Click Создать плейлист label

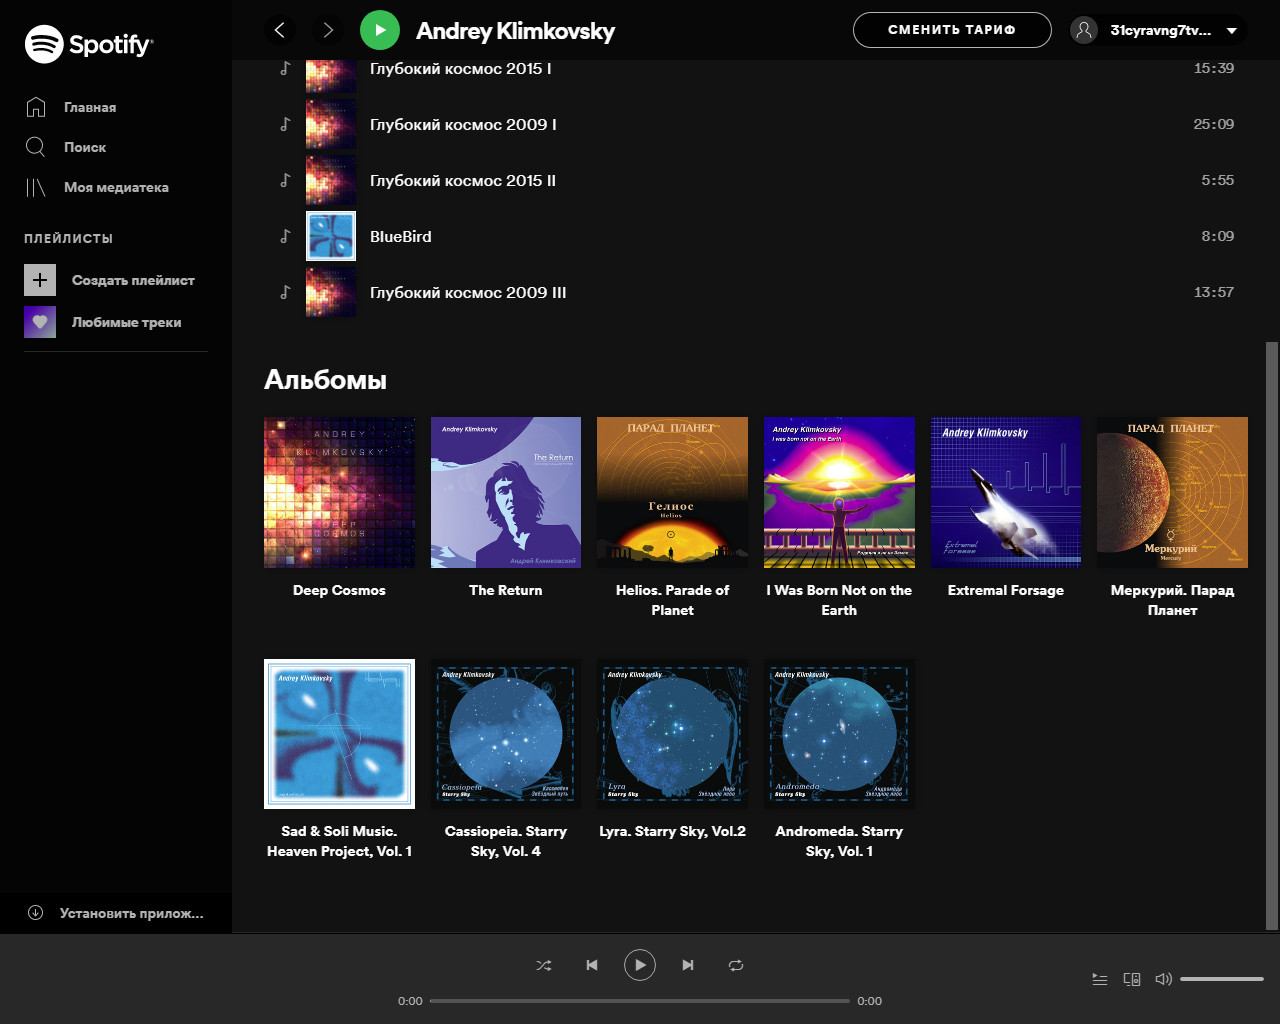click(133, 280)
